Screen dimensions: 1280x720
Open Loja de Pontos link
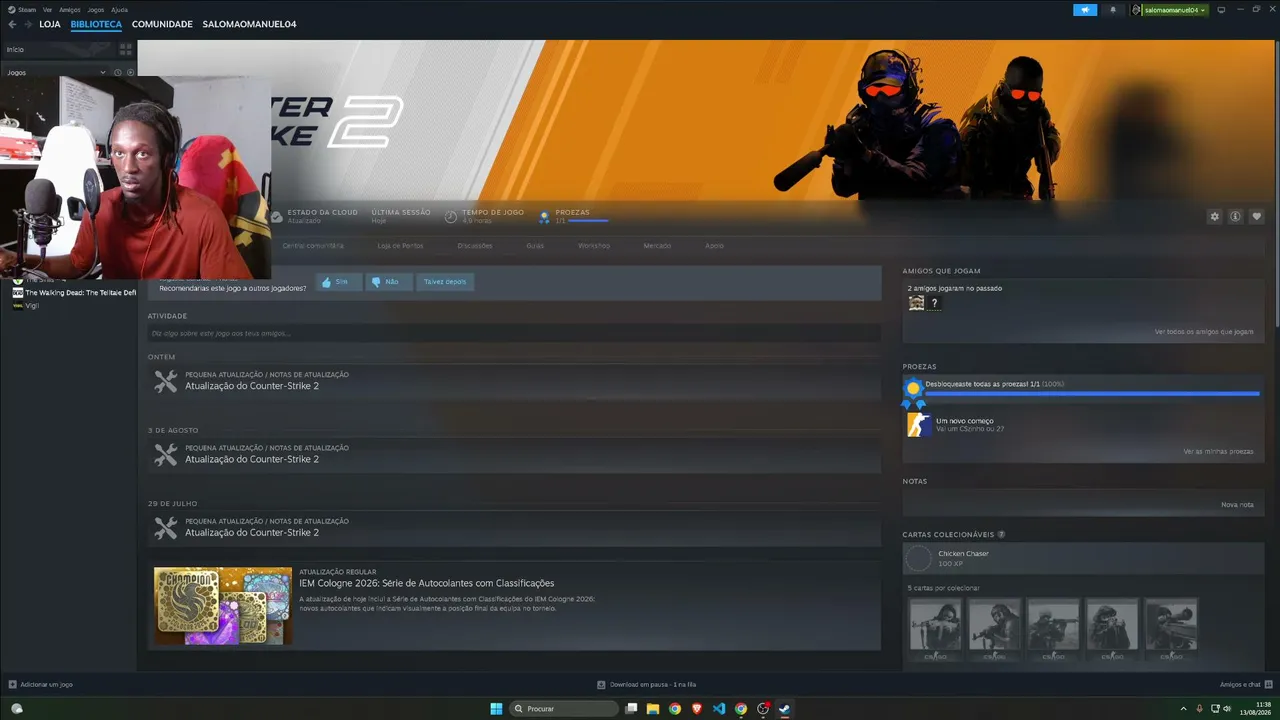[400, 245]
